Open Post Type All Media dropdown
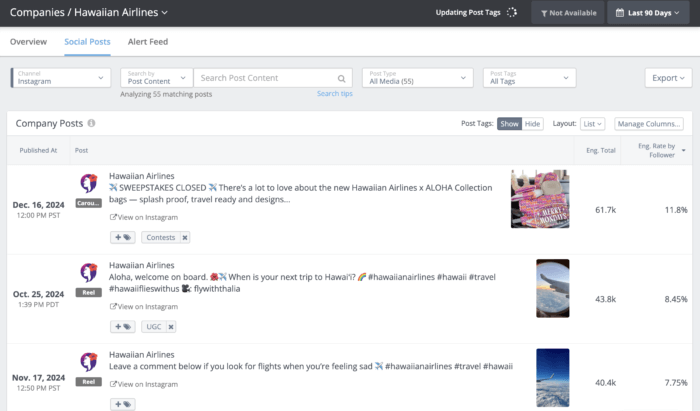Image resolution: width=700 pixels, height=411 pixels. tap(417, 78)
